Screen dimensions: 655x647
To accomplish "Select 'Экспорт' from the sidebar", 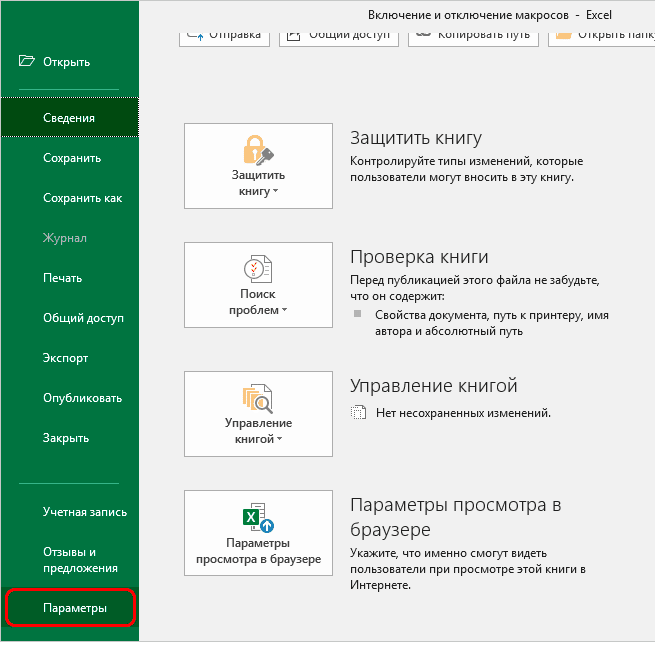I will 69,358.
